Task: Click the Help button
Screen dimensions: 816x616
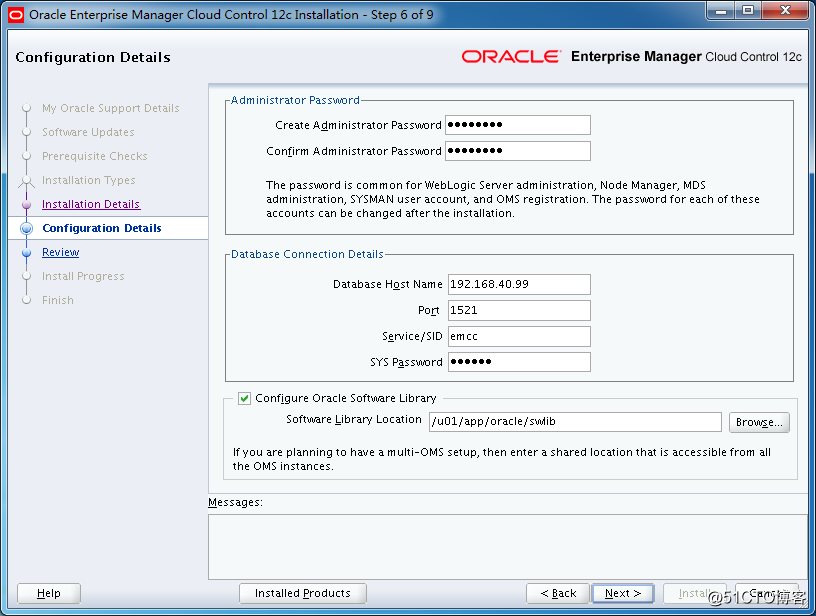Action: point(48,593)
